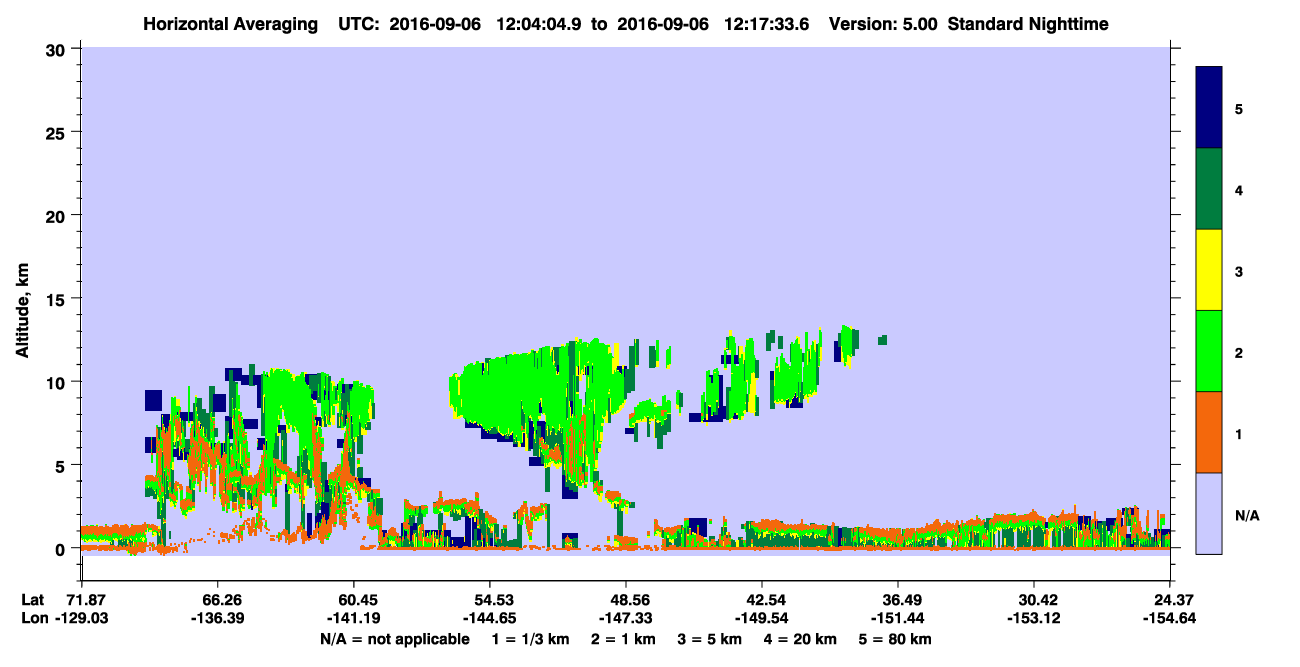Click longitude value '-141.19'
The height and width of the screenshot is (667, 1300).
click(353, 618)
